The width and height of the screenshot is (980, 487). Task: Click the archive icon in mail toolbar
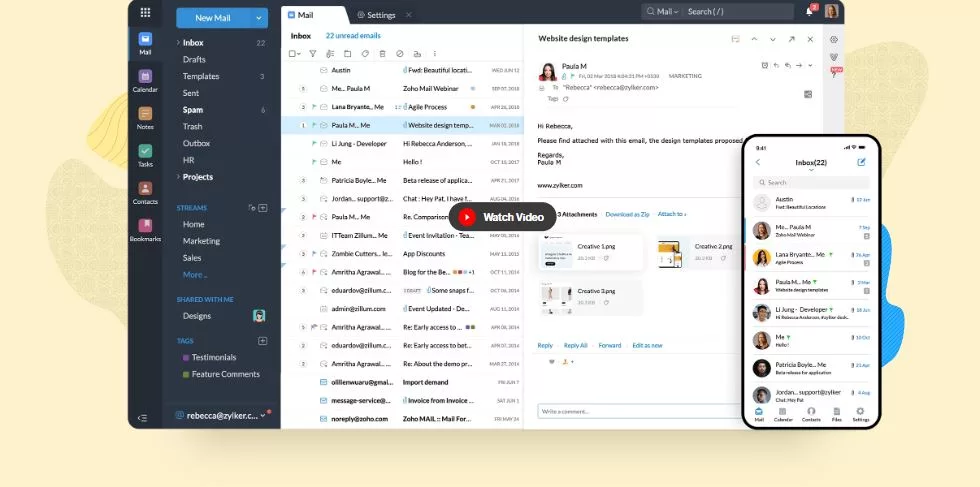(x=418, y=54)
